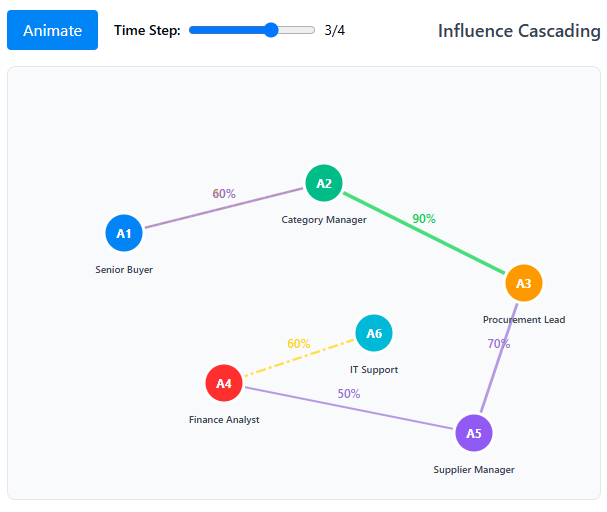
Task: Select the orange A3 node
Action: click(524, 283)
